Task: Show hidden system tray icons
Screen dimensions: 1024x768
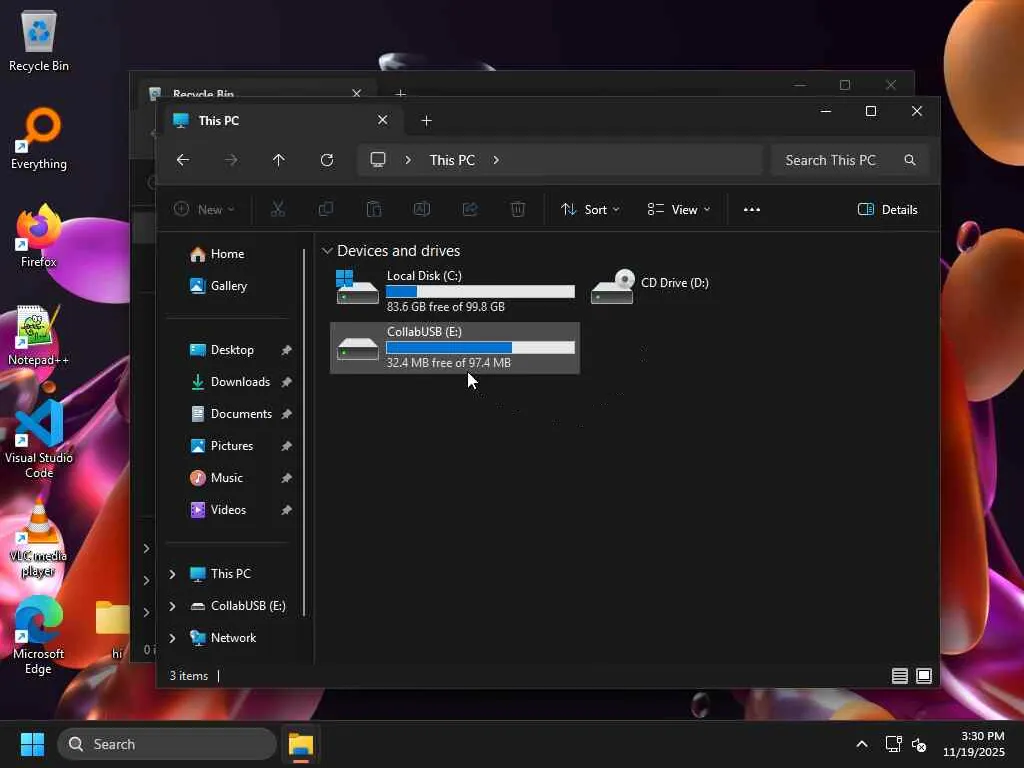Action: coord(862,744)
